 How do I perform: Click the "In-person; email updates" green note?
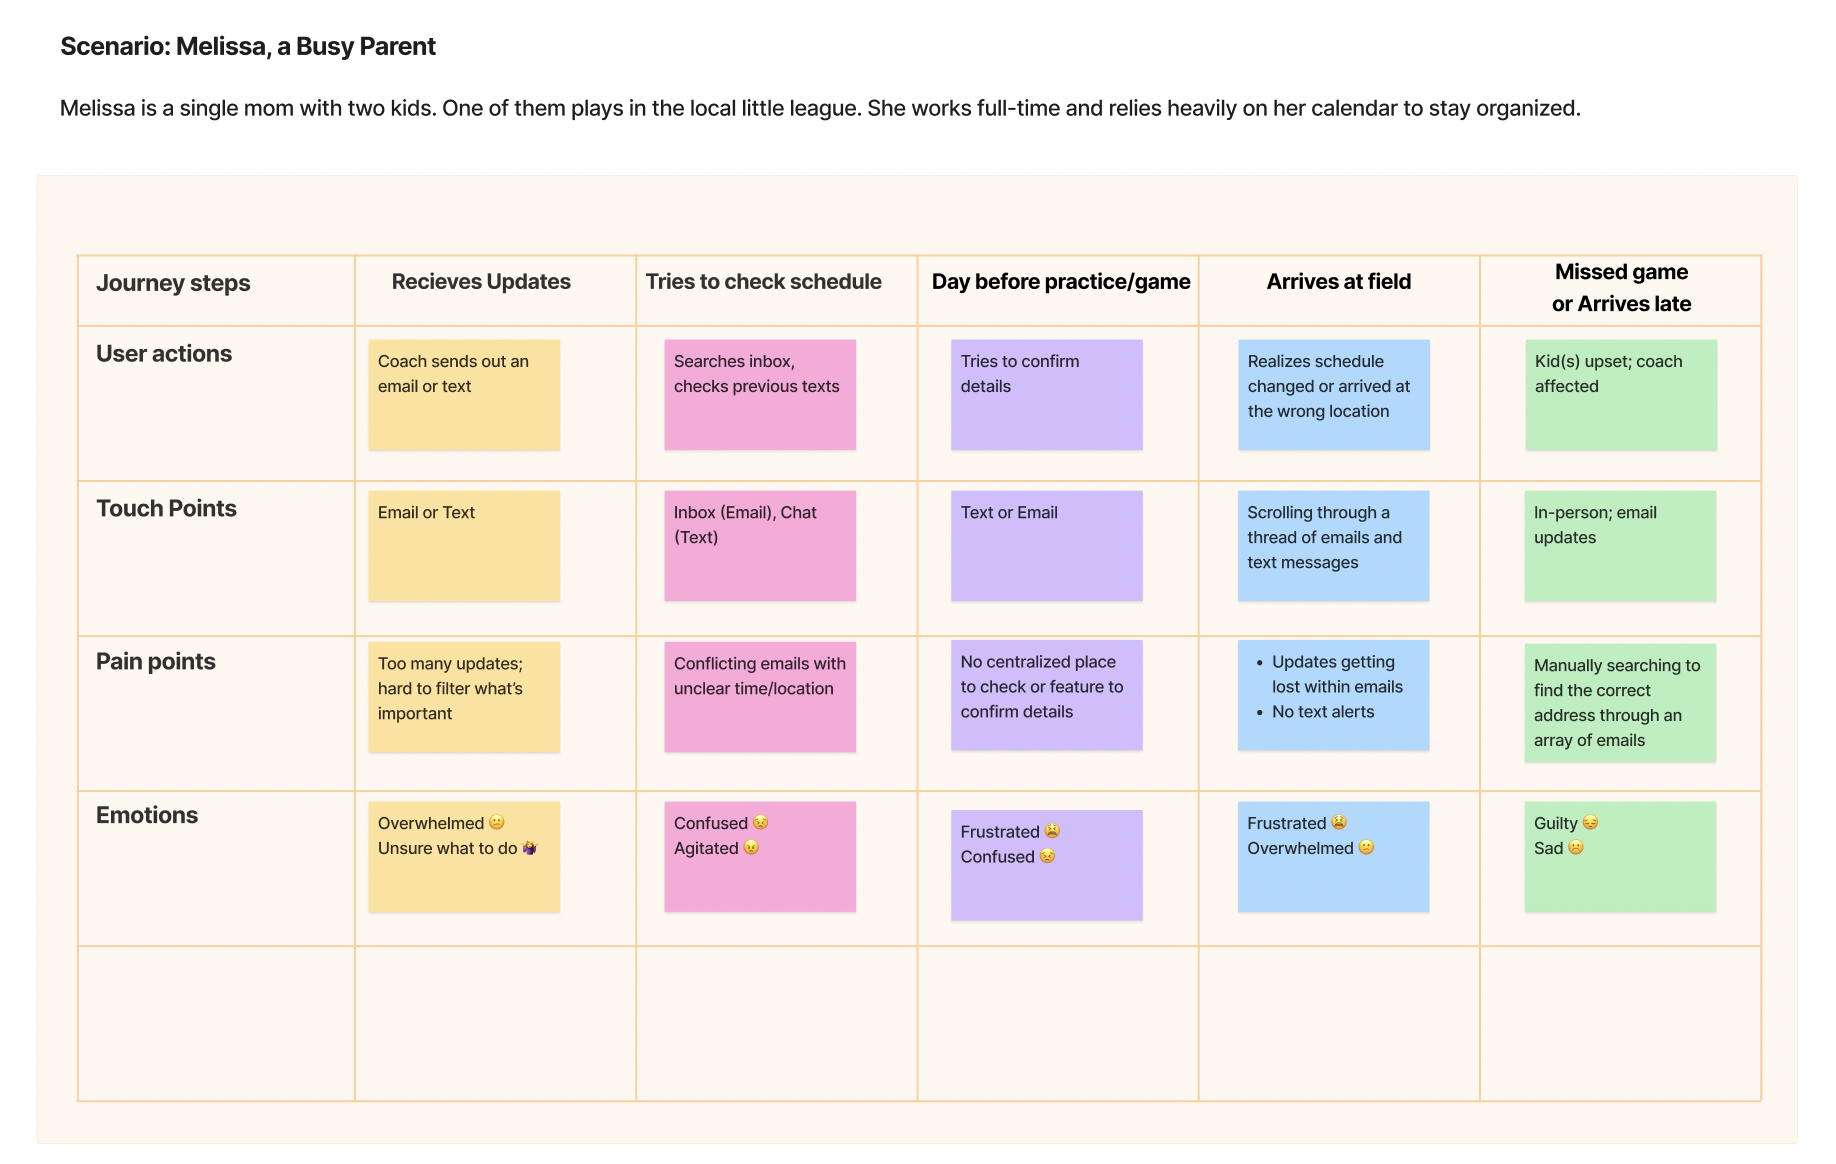coord(1619,546)
